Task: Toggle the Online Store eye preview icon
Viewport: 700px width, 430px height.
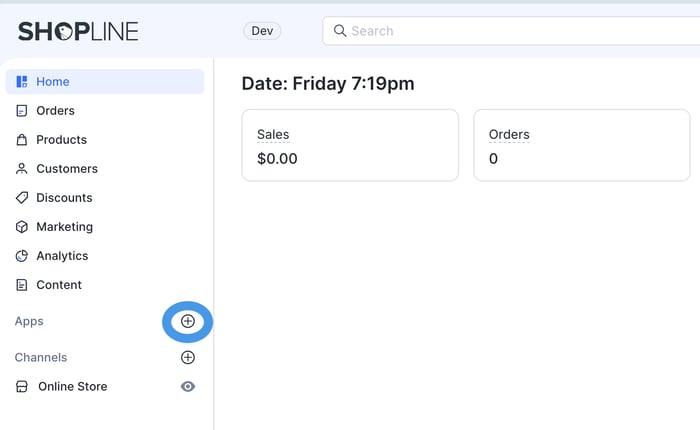Action: point(188,387)
